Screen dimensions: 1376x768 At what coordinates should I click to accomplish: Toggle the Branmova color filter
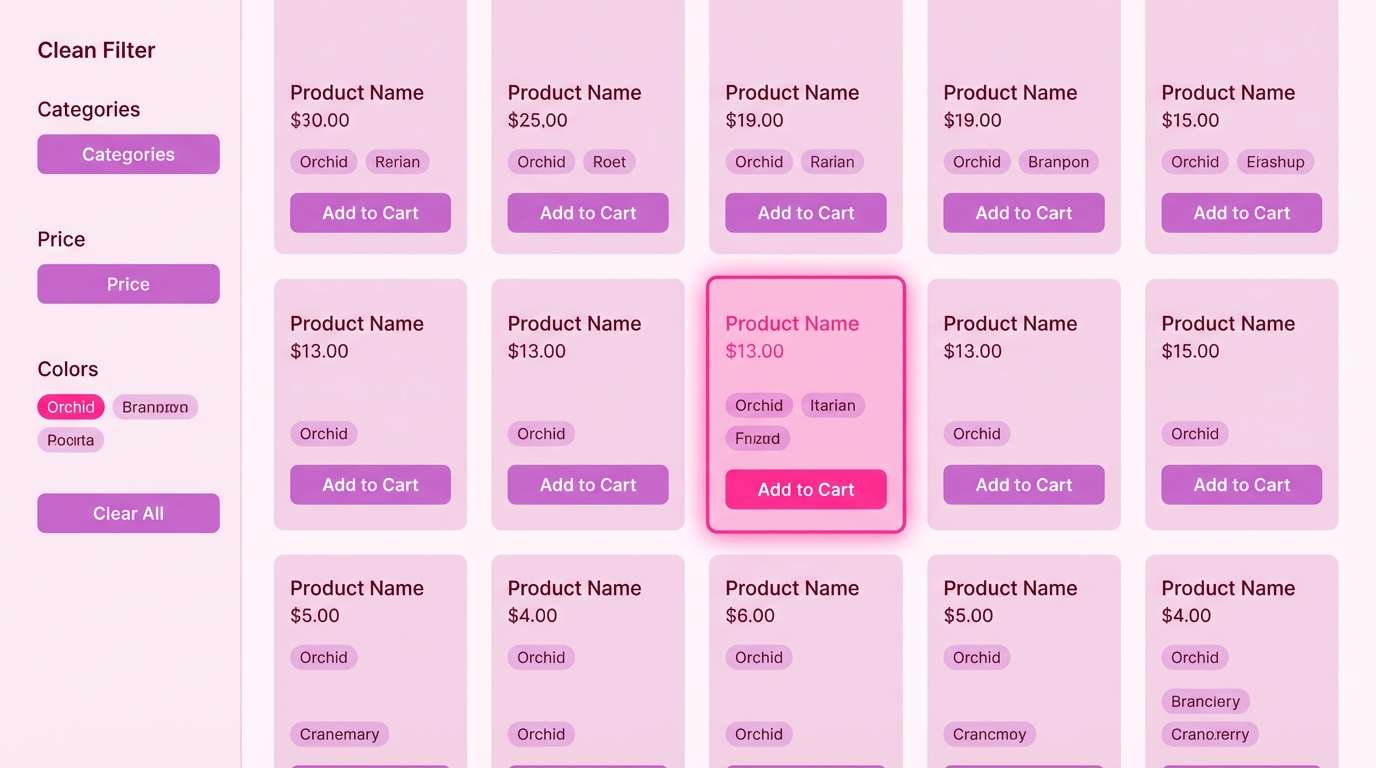click(155, 407)
